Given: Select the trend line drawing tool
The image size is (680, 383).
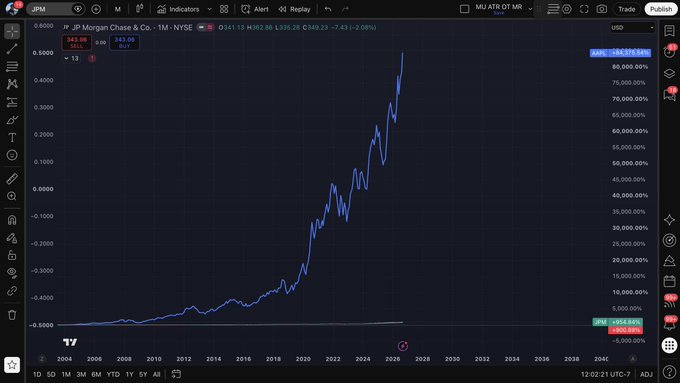Looking at the screenshot, I should (x=12, y=49).
